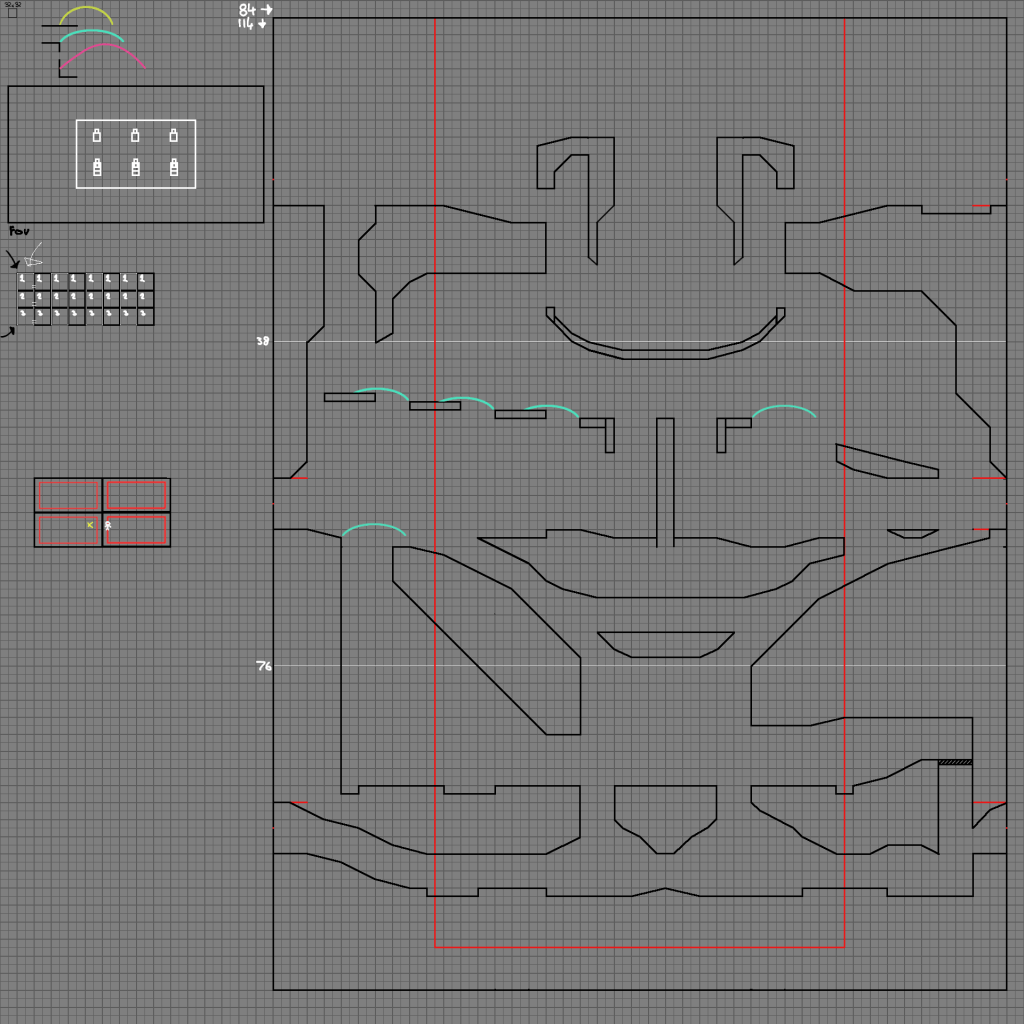
Task: Click the first top-left cell of numbered grid
Action: click(x=25, y=281)
